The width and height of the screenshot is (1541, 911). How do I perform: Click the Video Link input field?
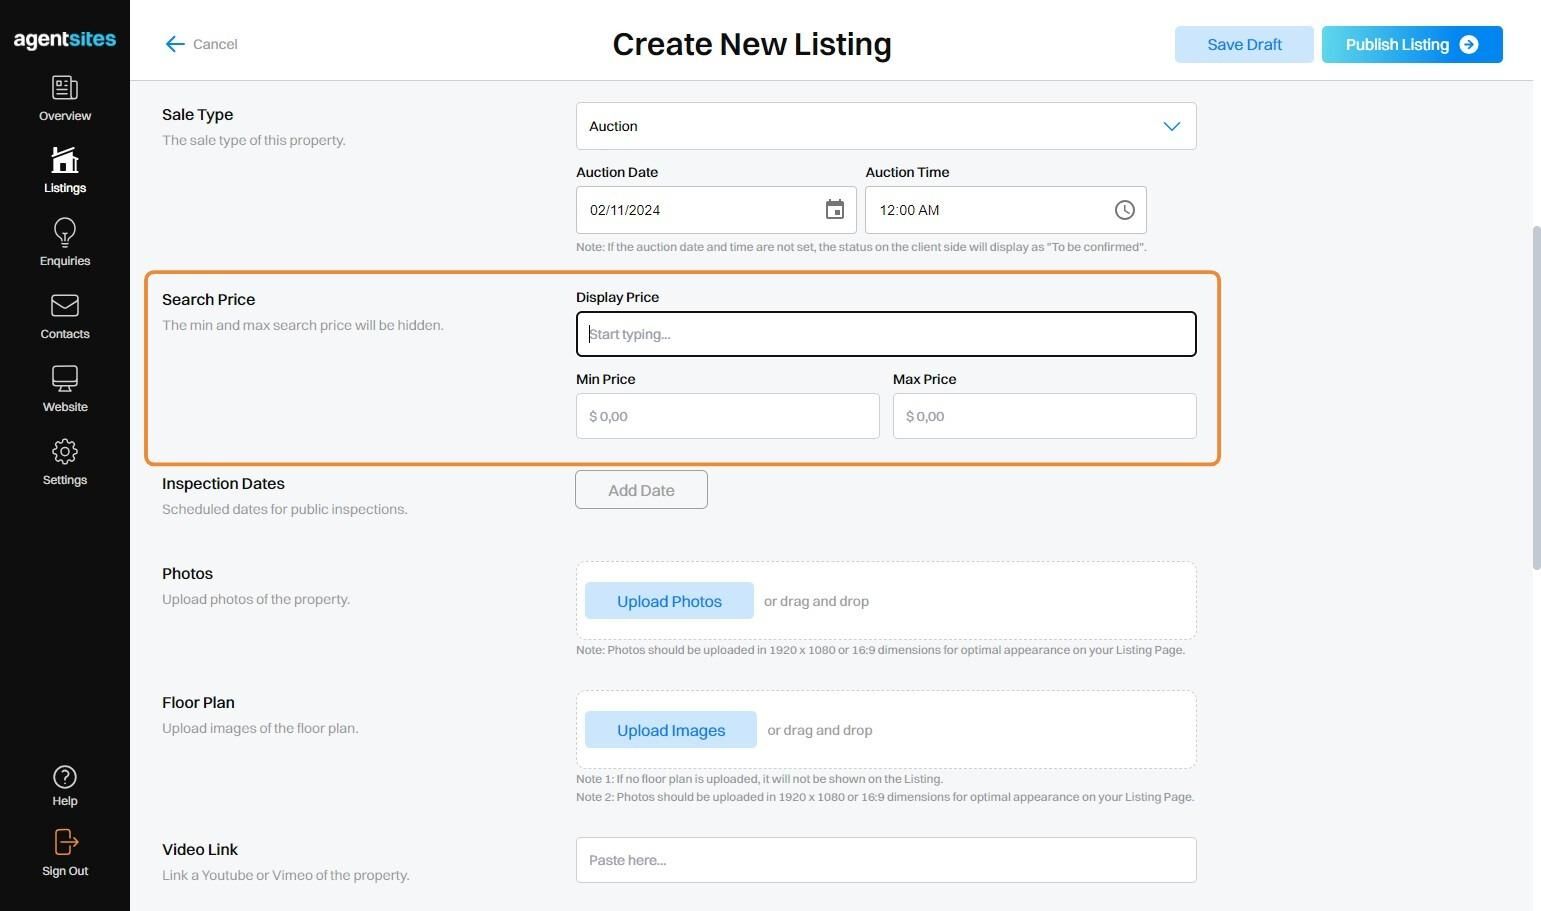886,860
